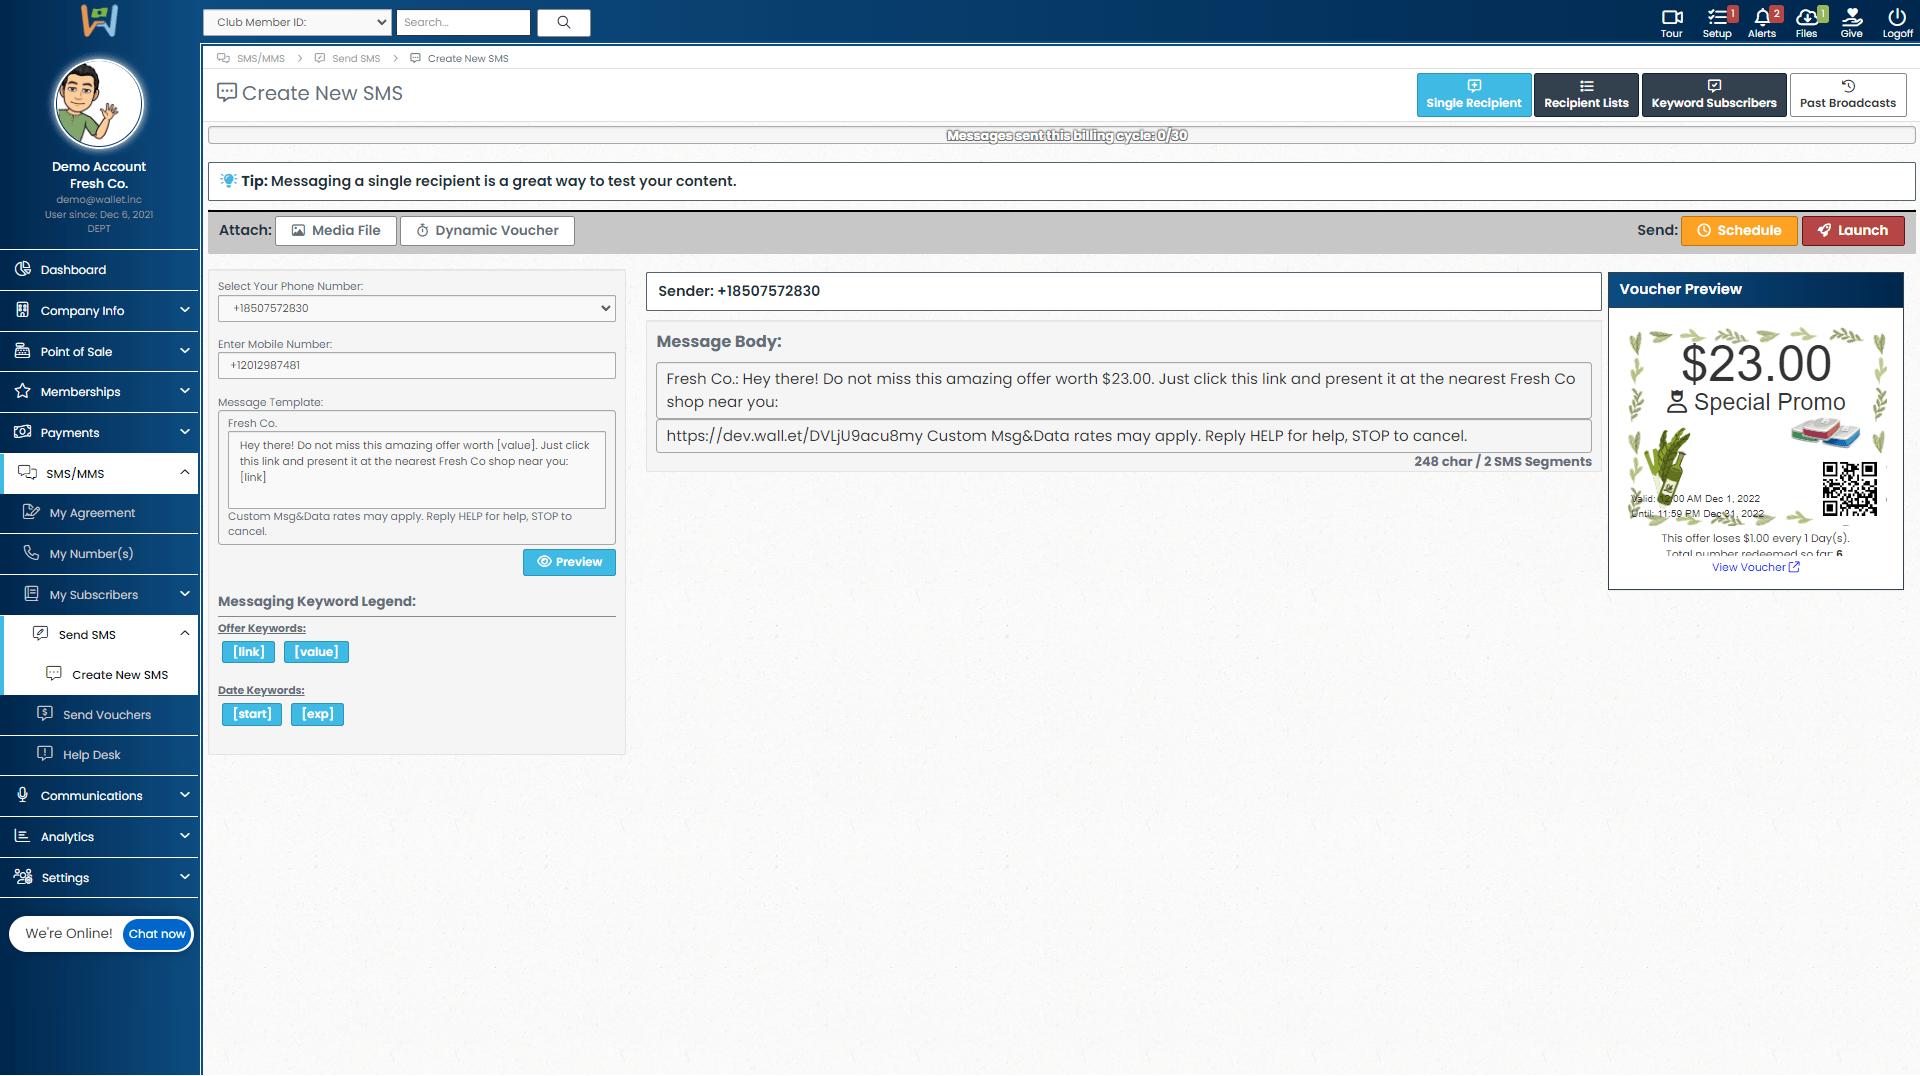Open the Tour video icon
The width and height of the screenshot is (1920, 1076).
tap(1671, 22)
